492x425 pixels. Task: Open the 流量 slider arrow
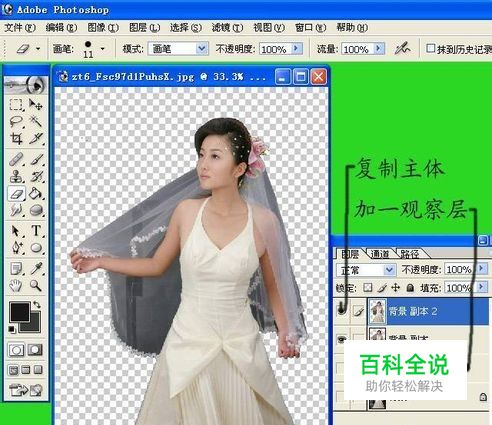tap(379, 49)
